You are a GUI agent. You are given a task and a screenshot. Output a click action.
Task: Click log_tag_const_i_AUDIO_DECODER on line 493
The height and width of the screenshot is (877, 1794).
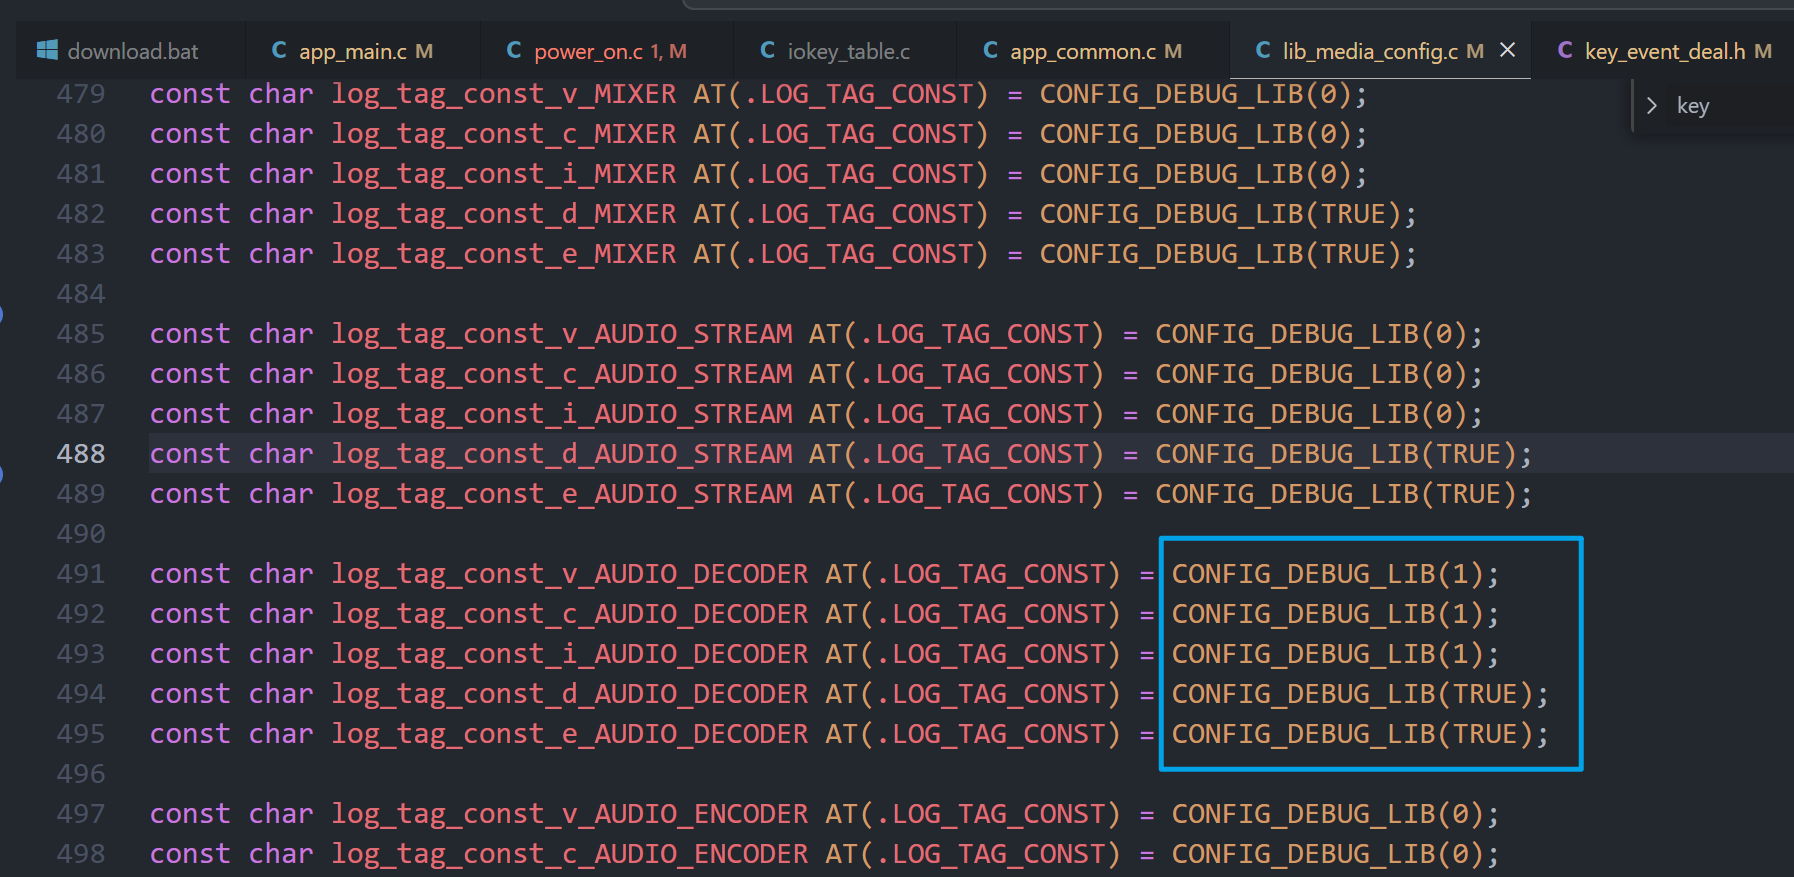coord(570,654)
